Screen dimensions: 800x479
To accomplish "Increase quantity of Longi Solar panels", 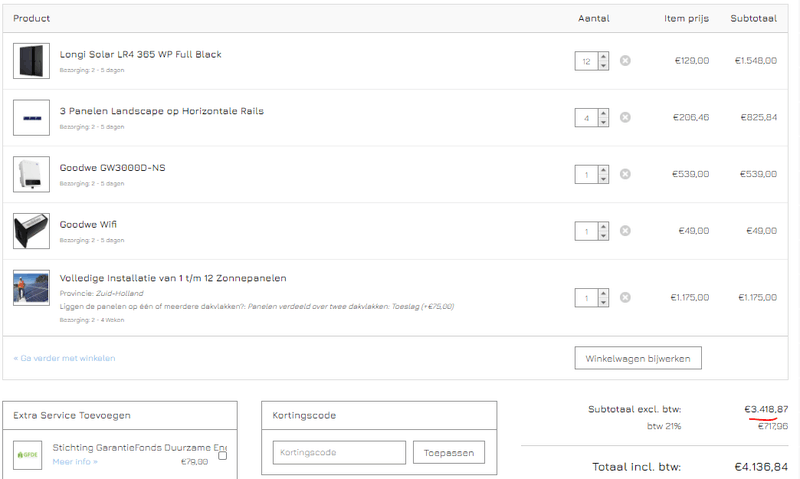I will pyautogui.click(x=603, y=57).
